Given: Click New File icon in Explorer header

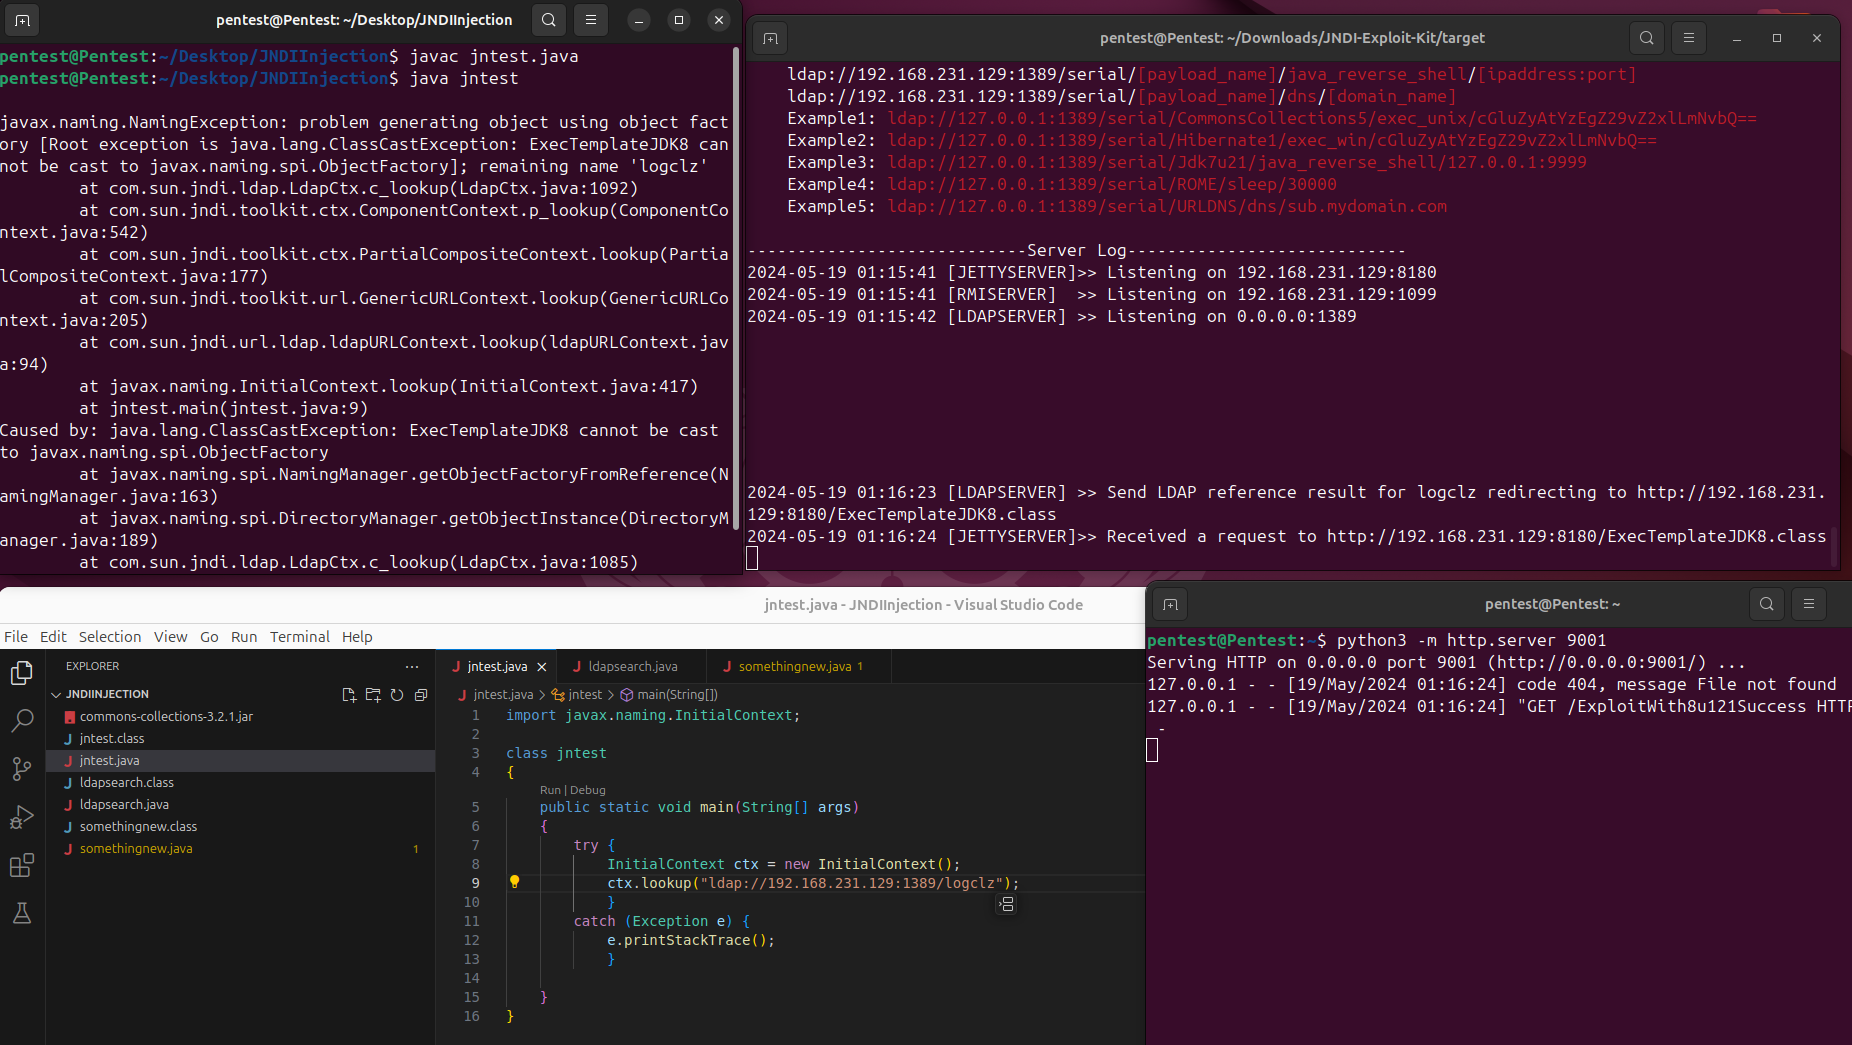Looking at the screenshot, I should coord(349,695).
